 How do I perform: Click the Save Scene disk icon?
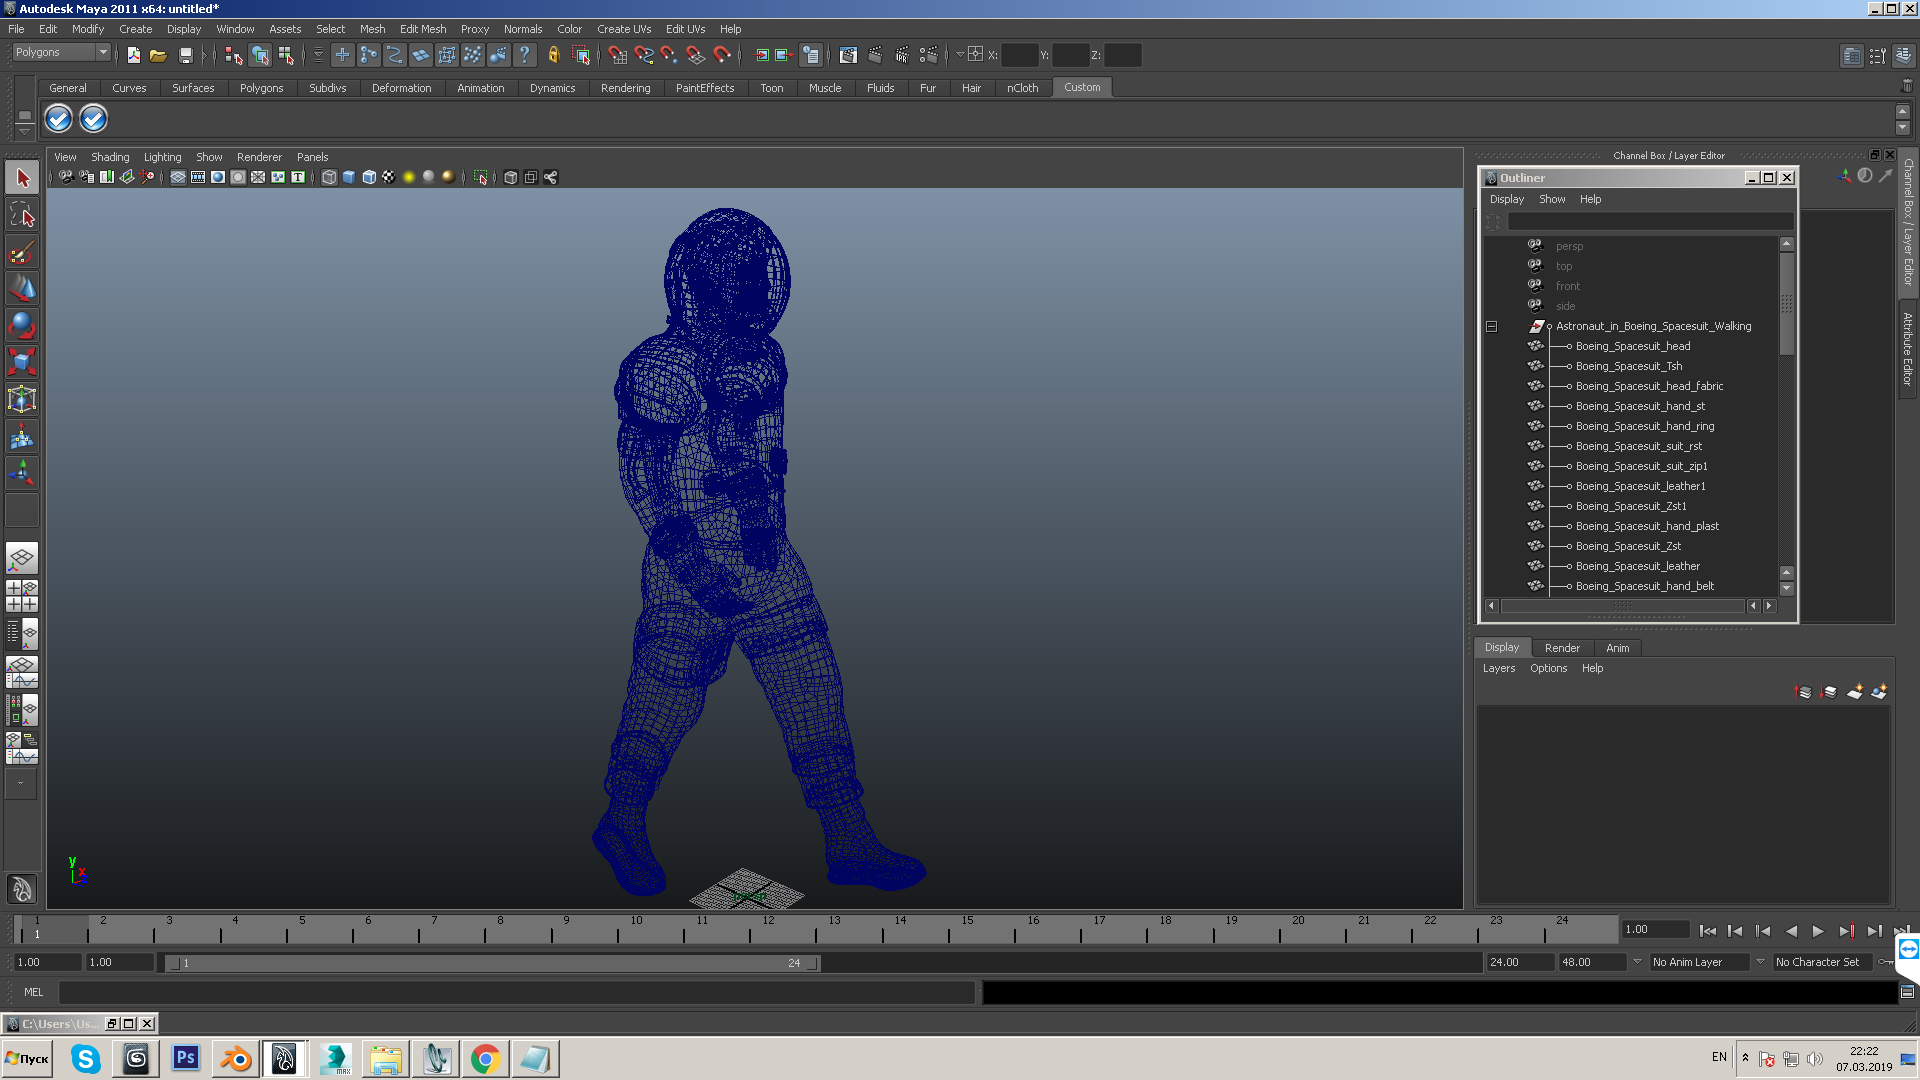coord(185,55)
